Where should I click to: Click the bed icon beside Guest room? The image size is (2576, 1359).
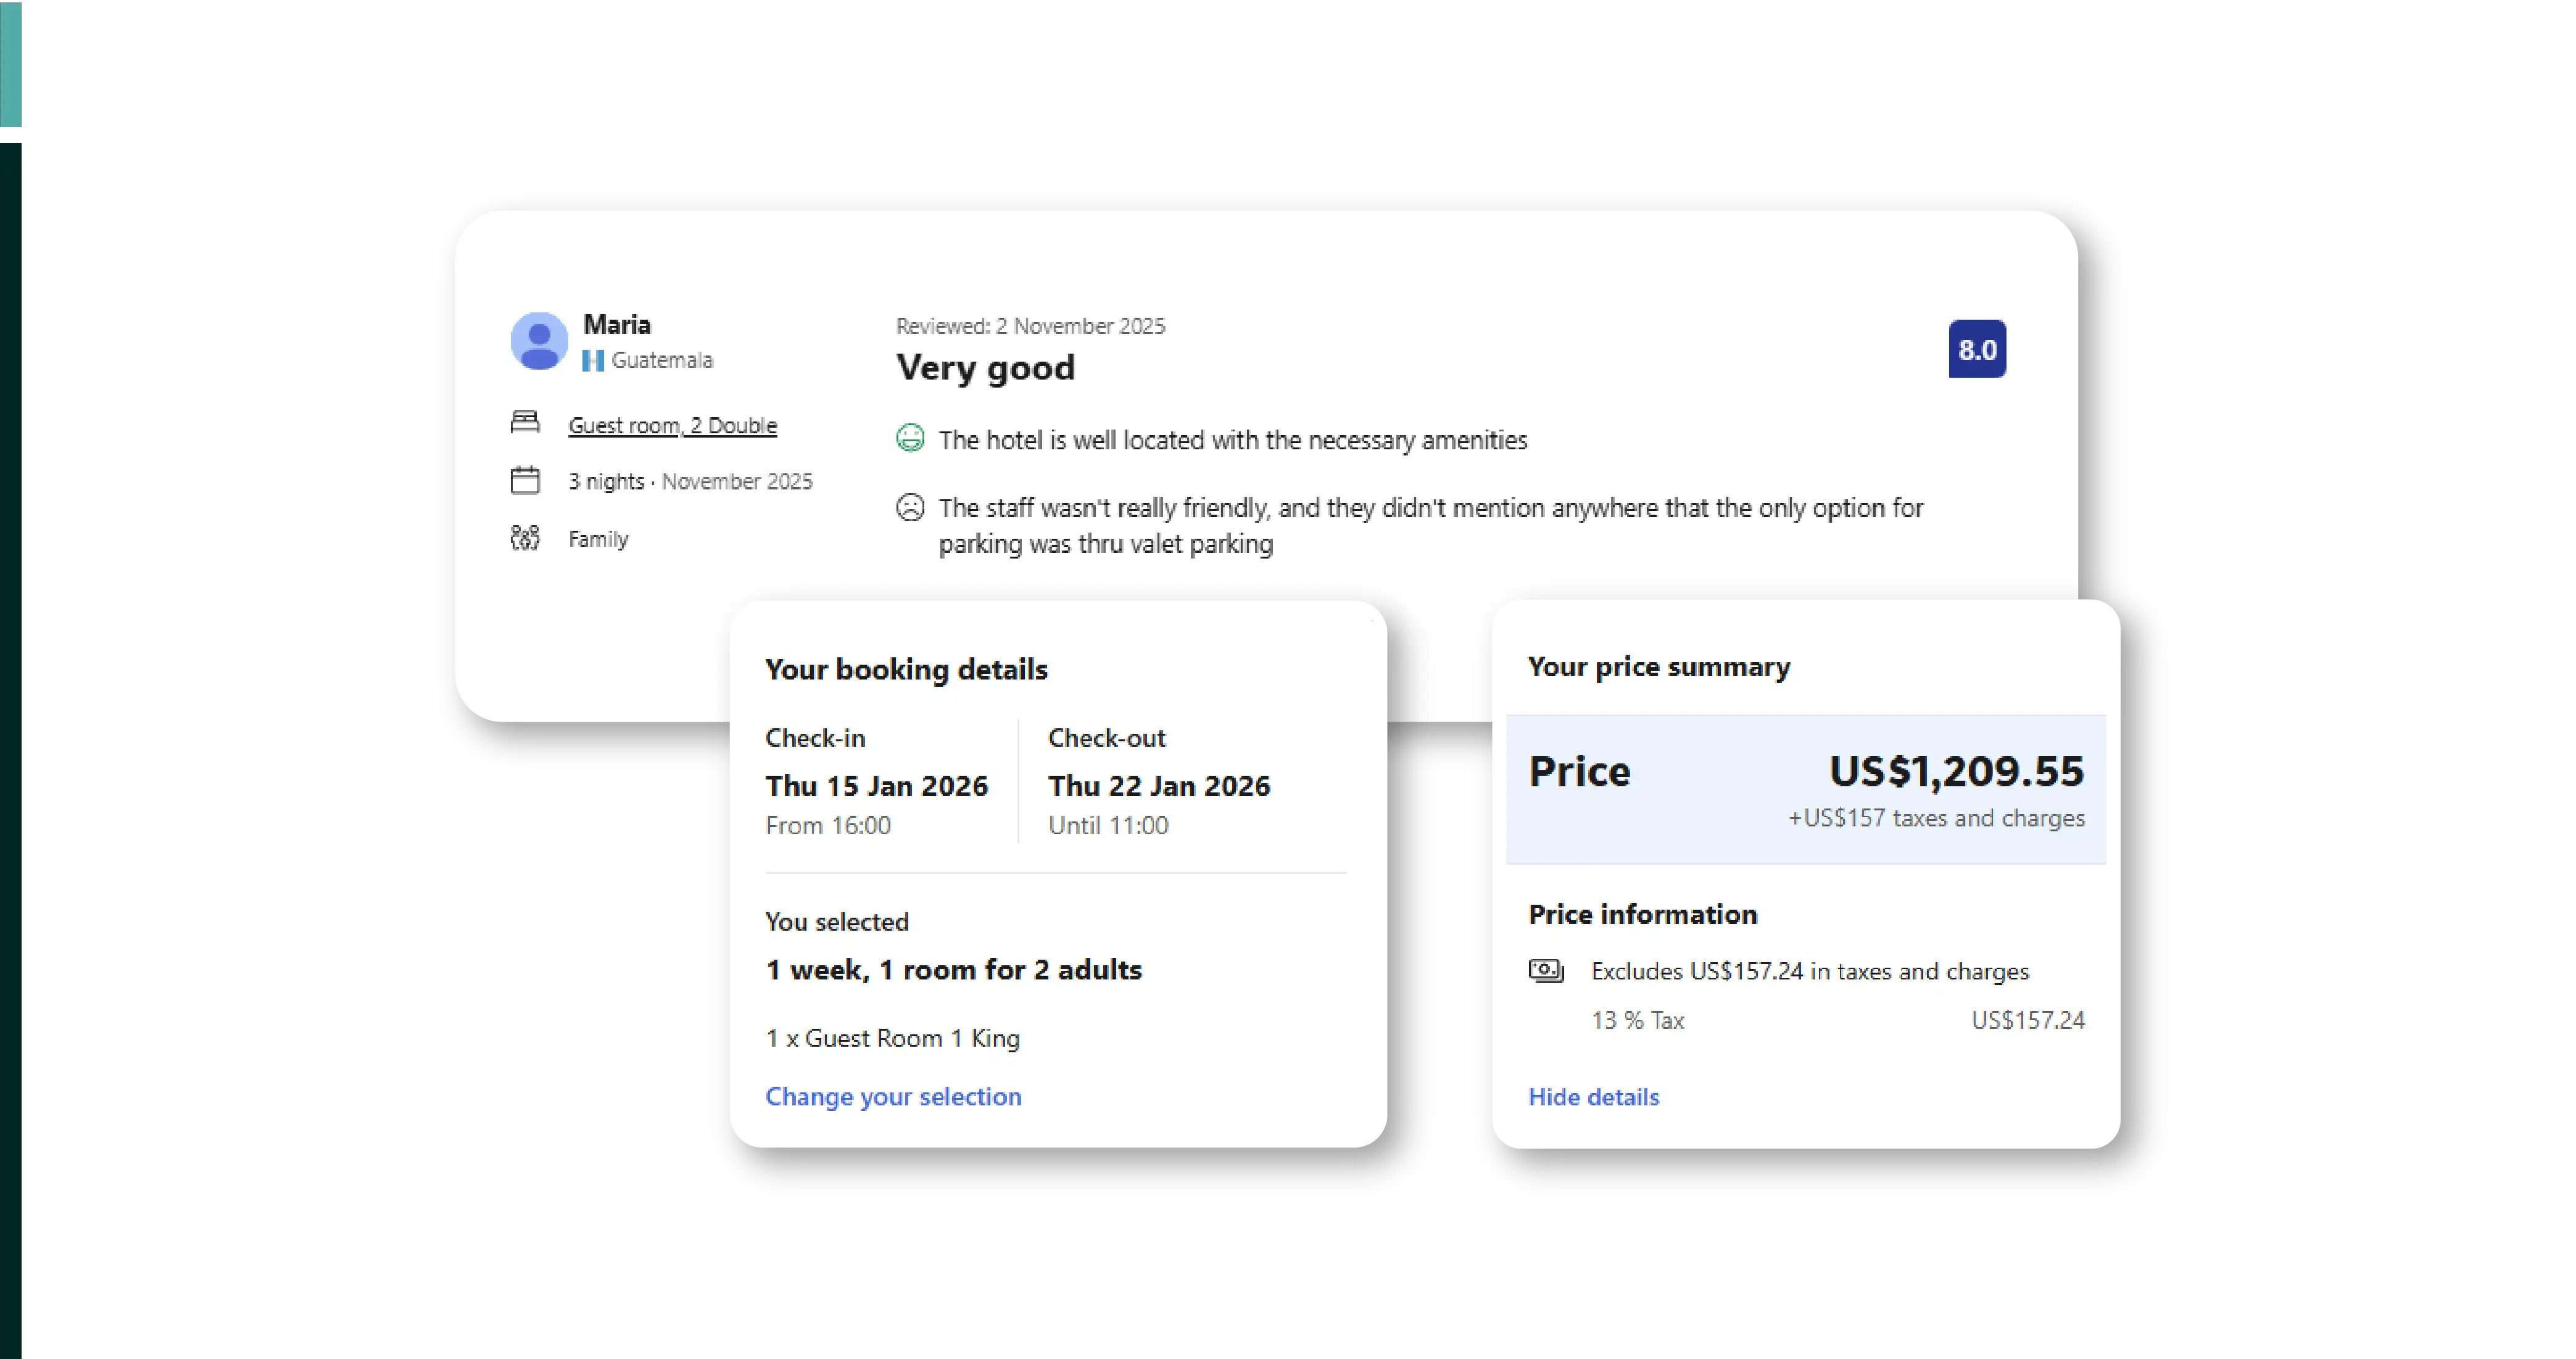click(525, 423)
